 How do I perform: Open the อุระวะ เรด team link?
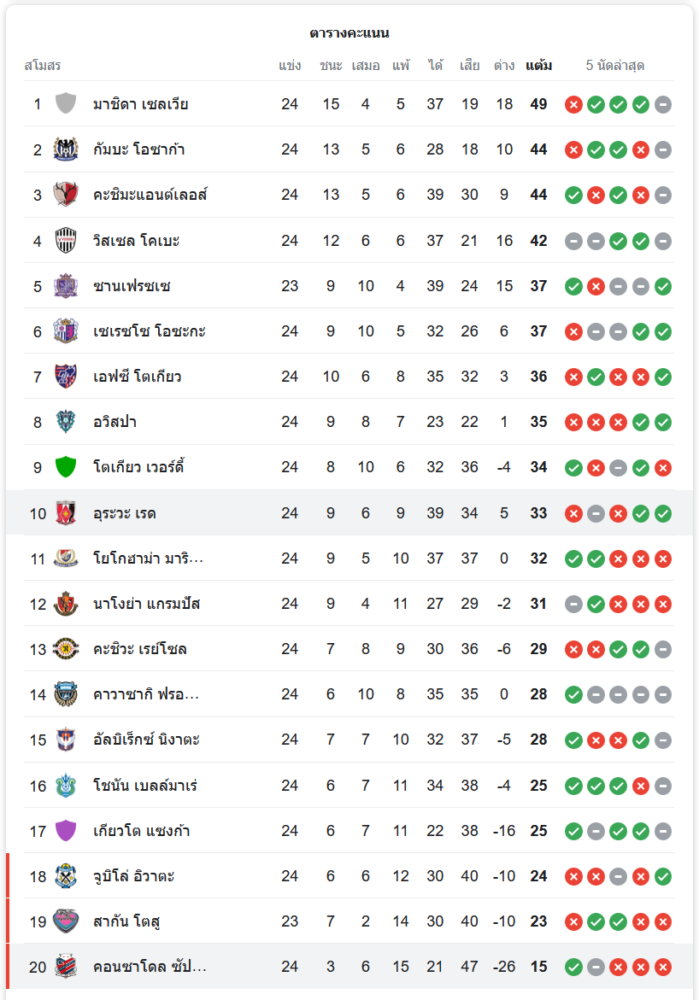pos(124,513)
